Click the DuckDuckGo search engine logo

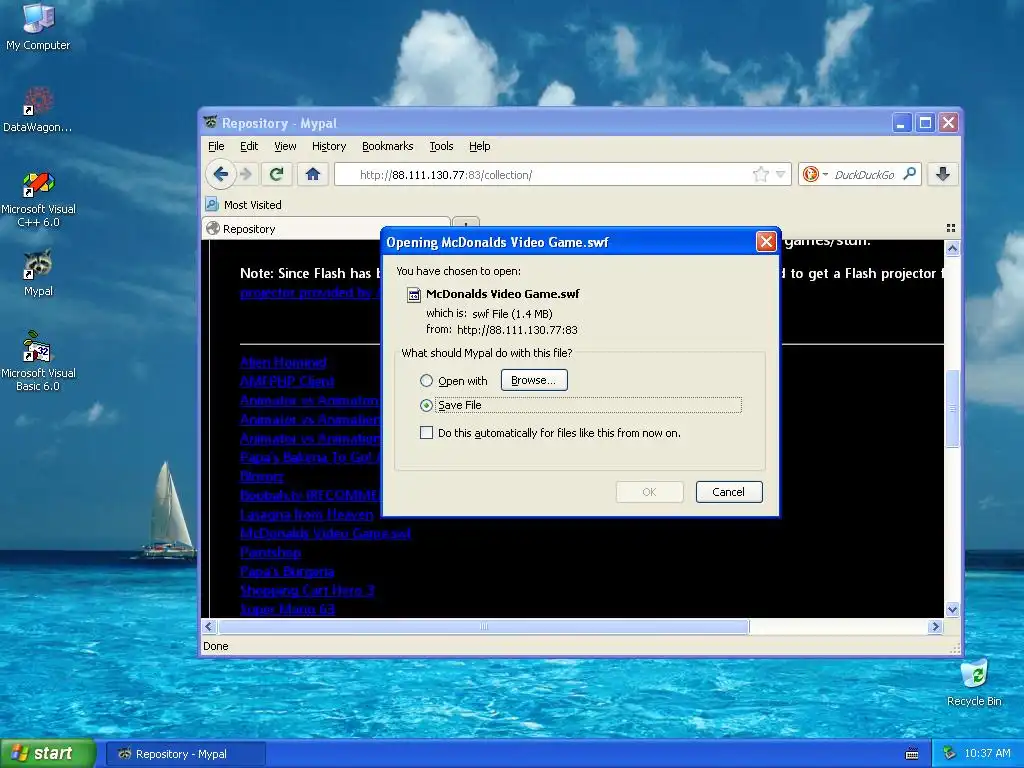coord(810,174)
